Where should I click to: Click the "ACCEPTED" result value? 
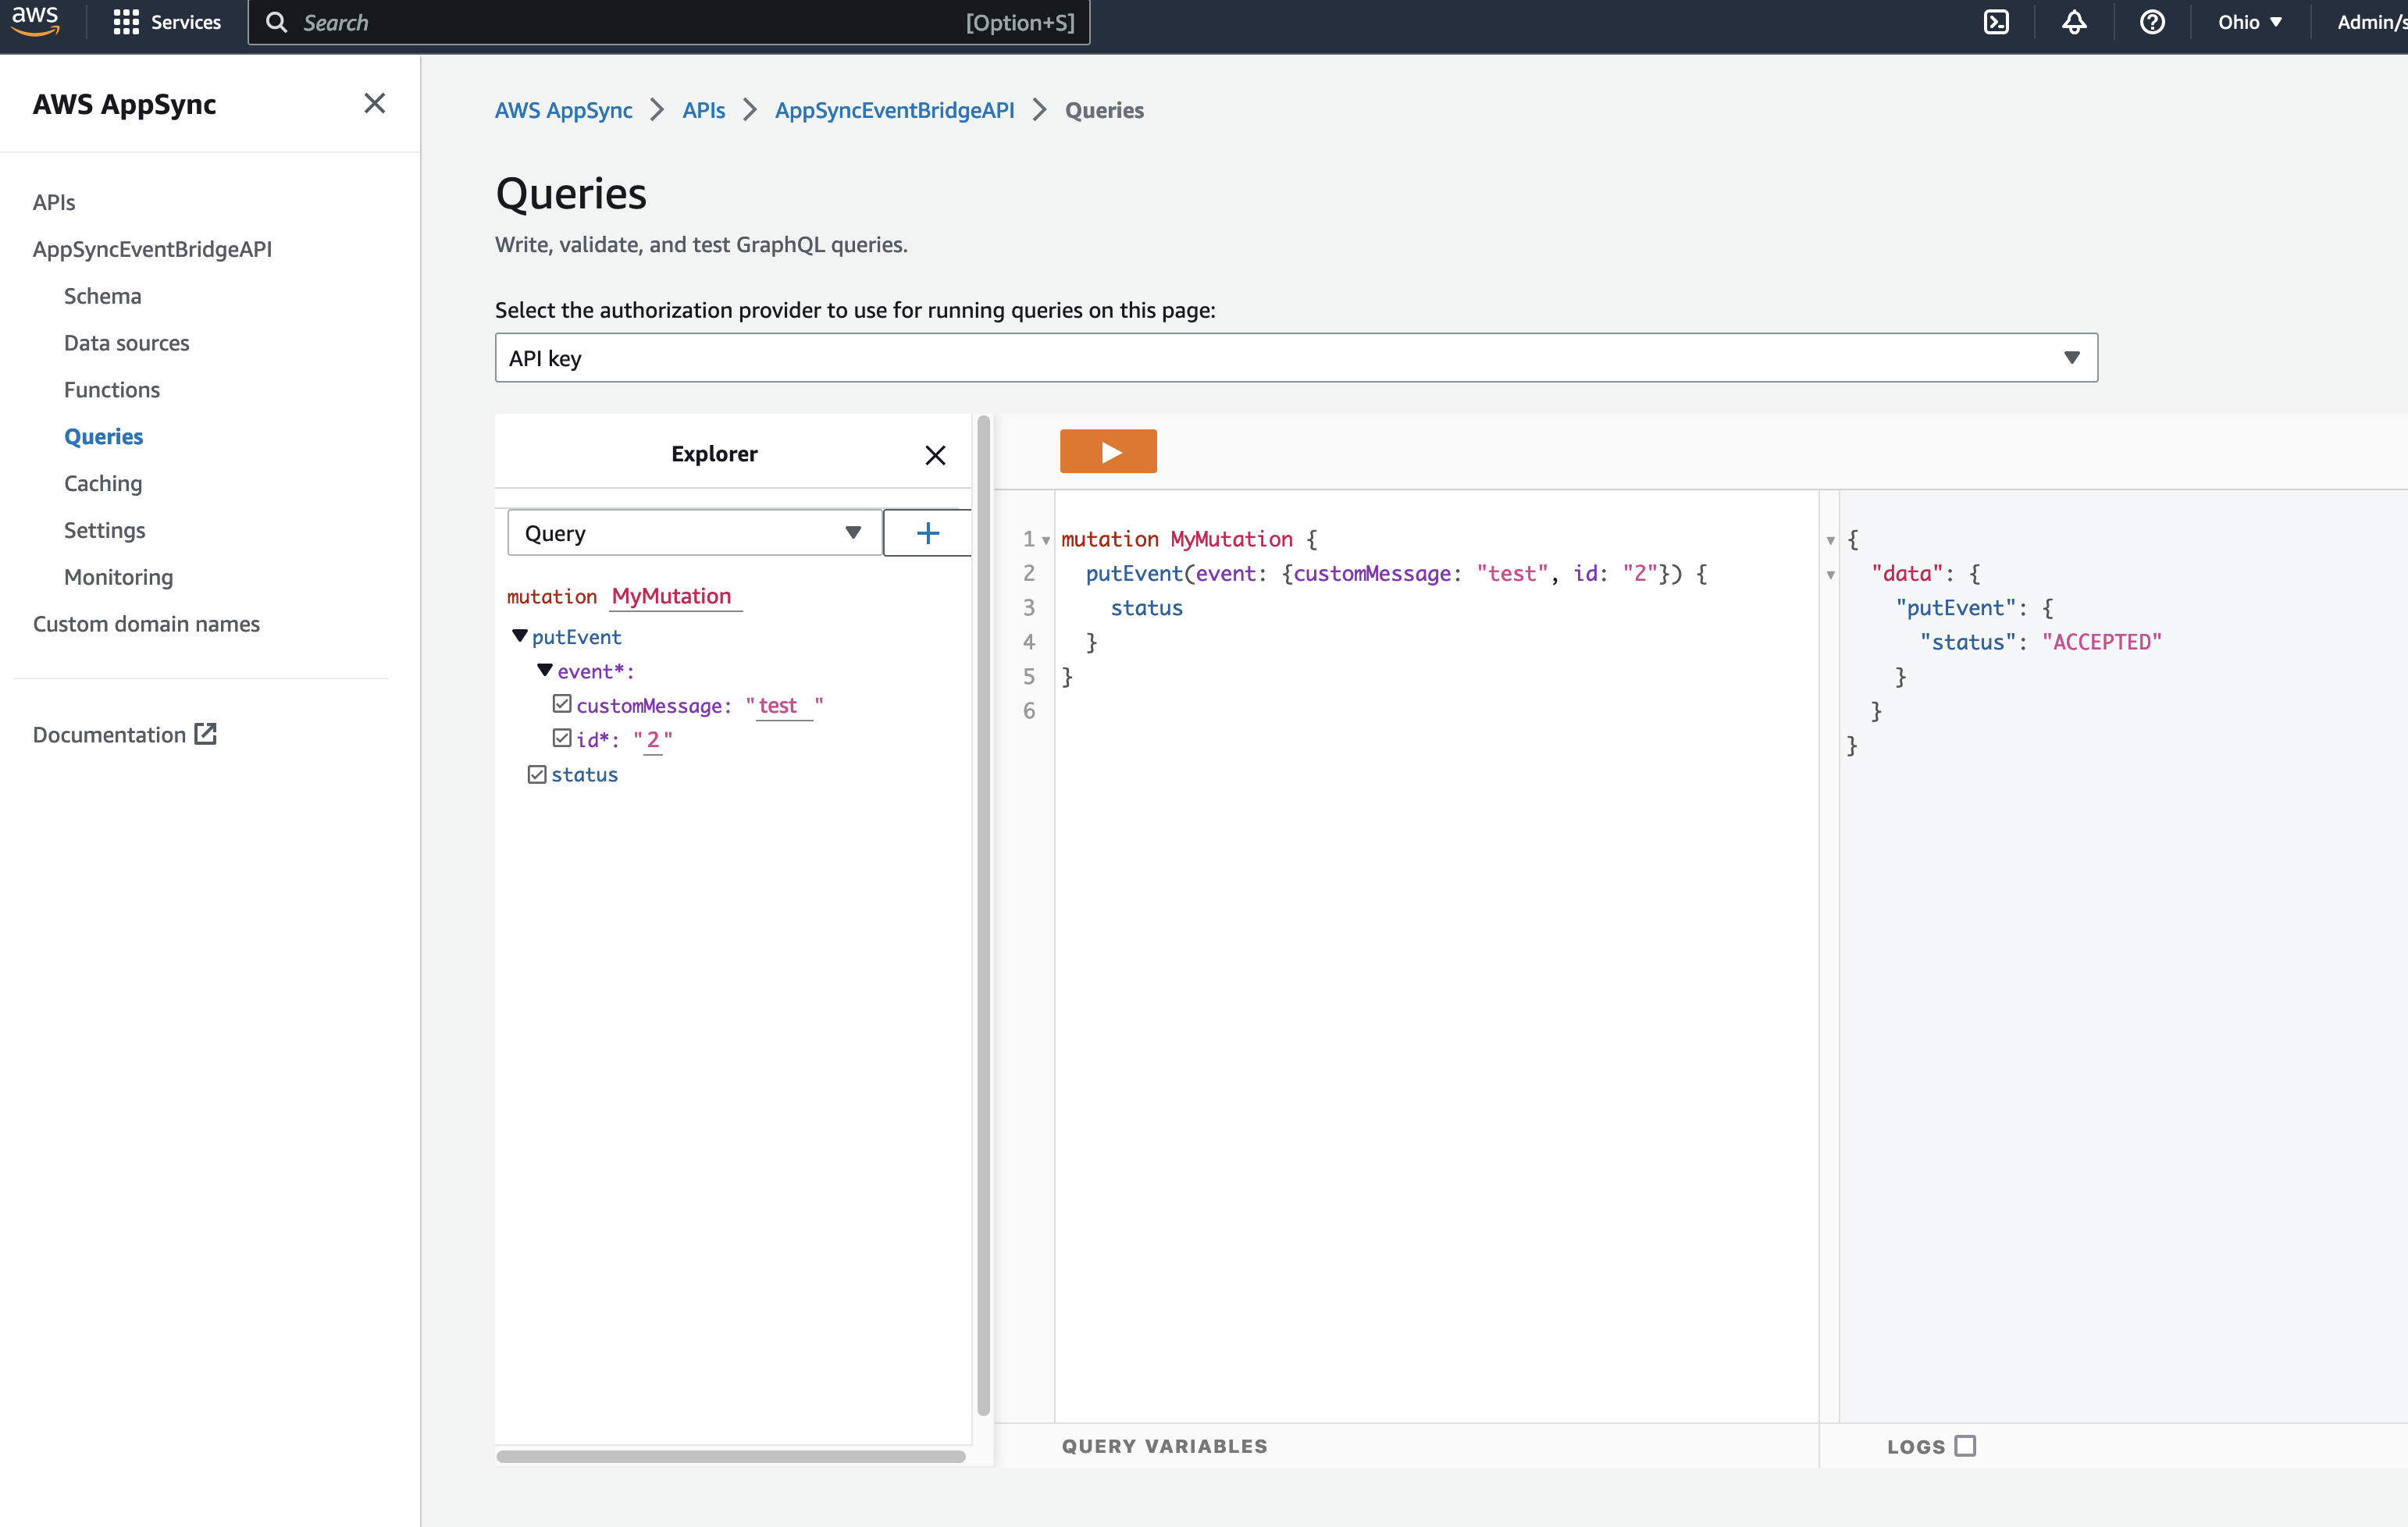point(2102,642)
